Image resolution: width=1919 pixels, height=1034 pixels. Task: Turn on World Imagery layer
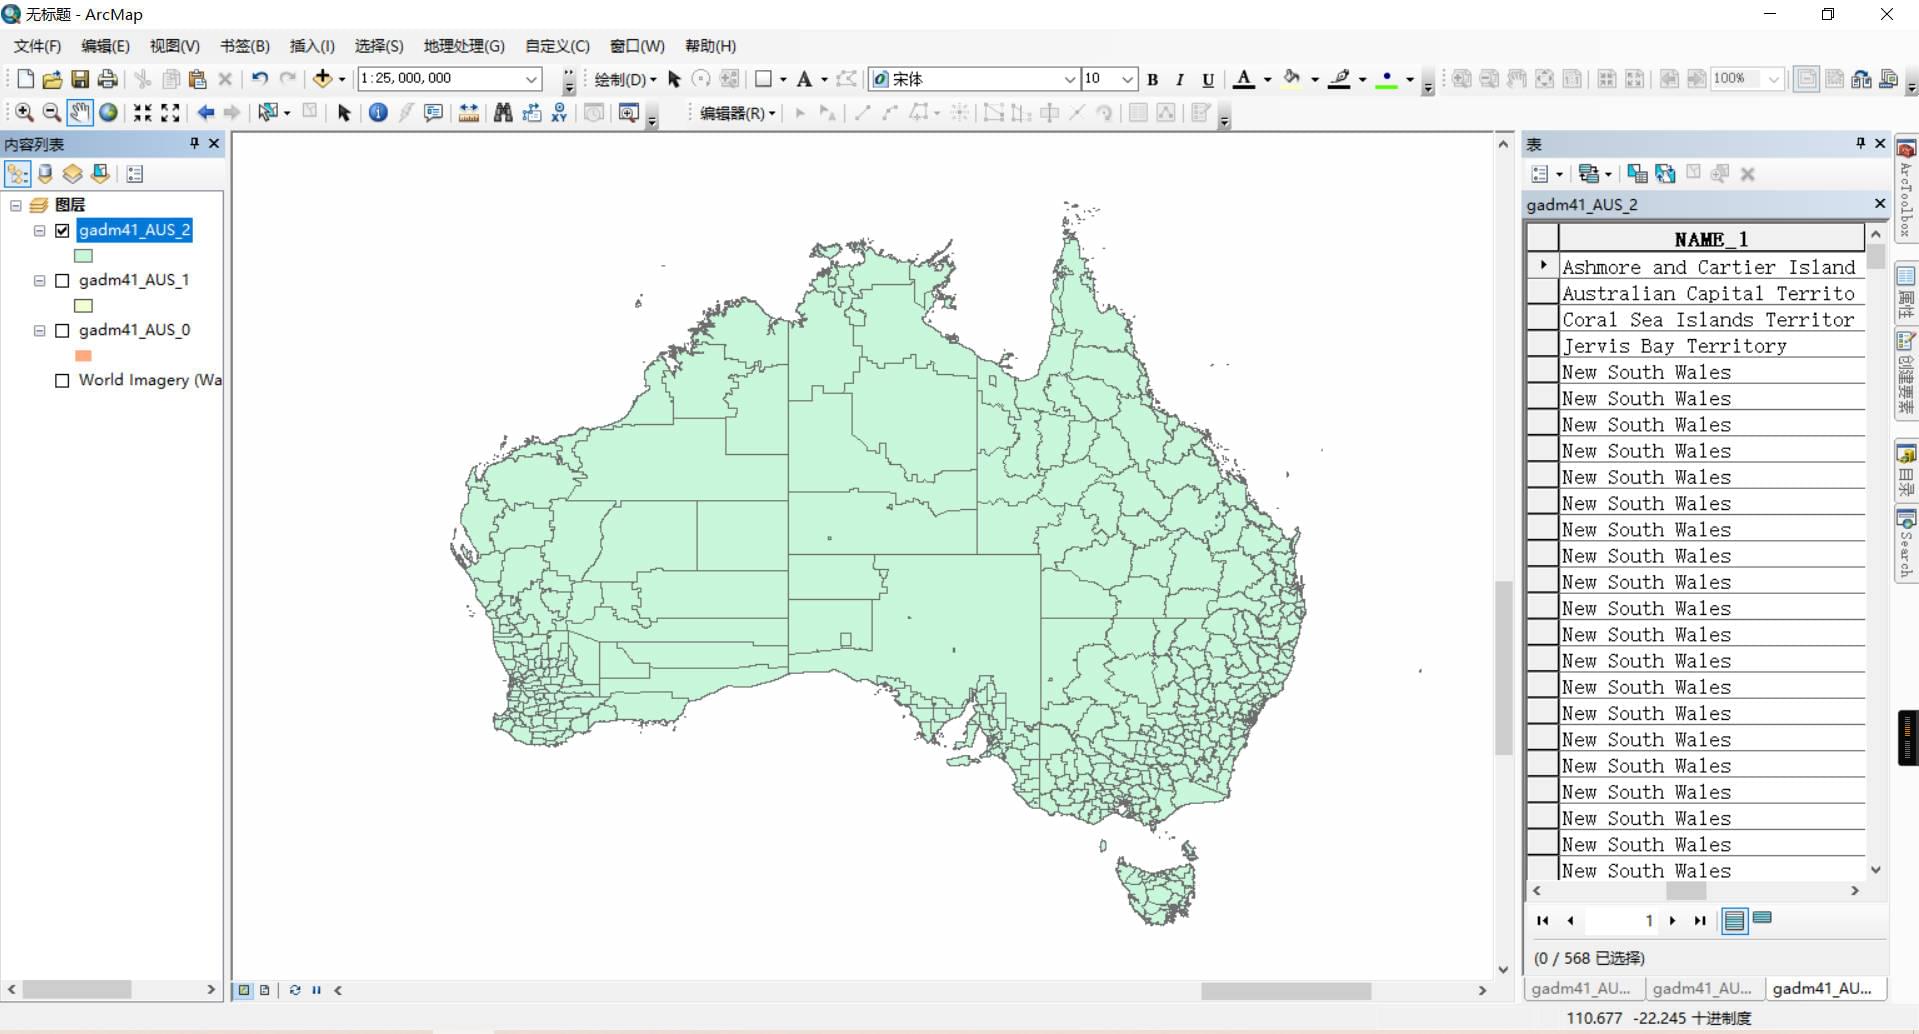[62, 380]
